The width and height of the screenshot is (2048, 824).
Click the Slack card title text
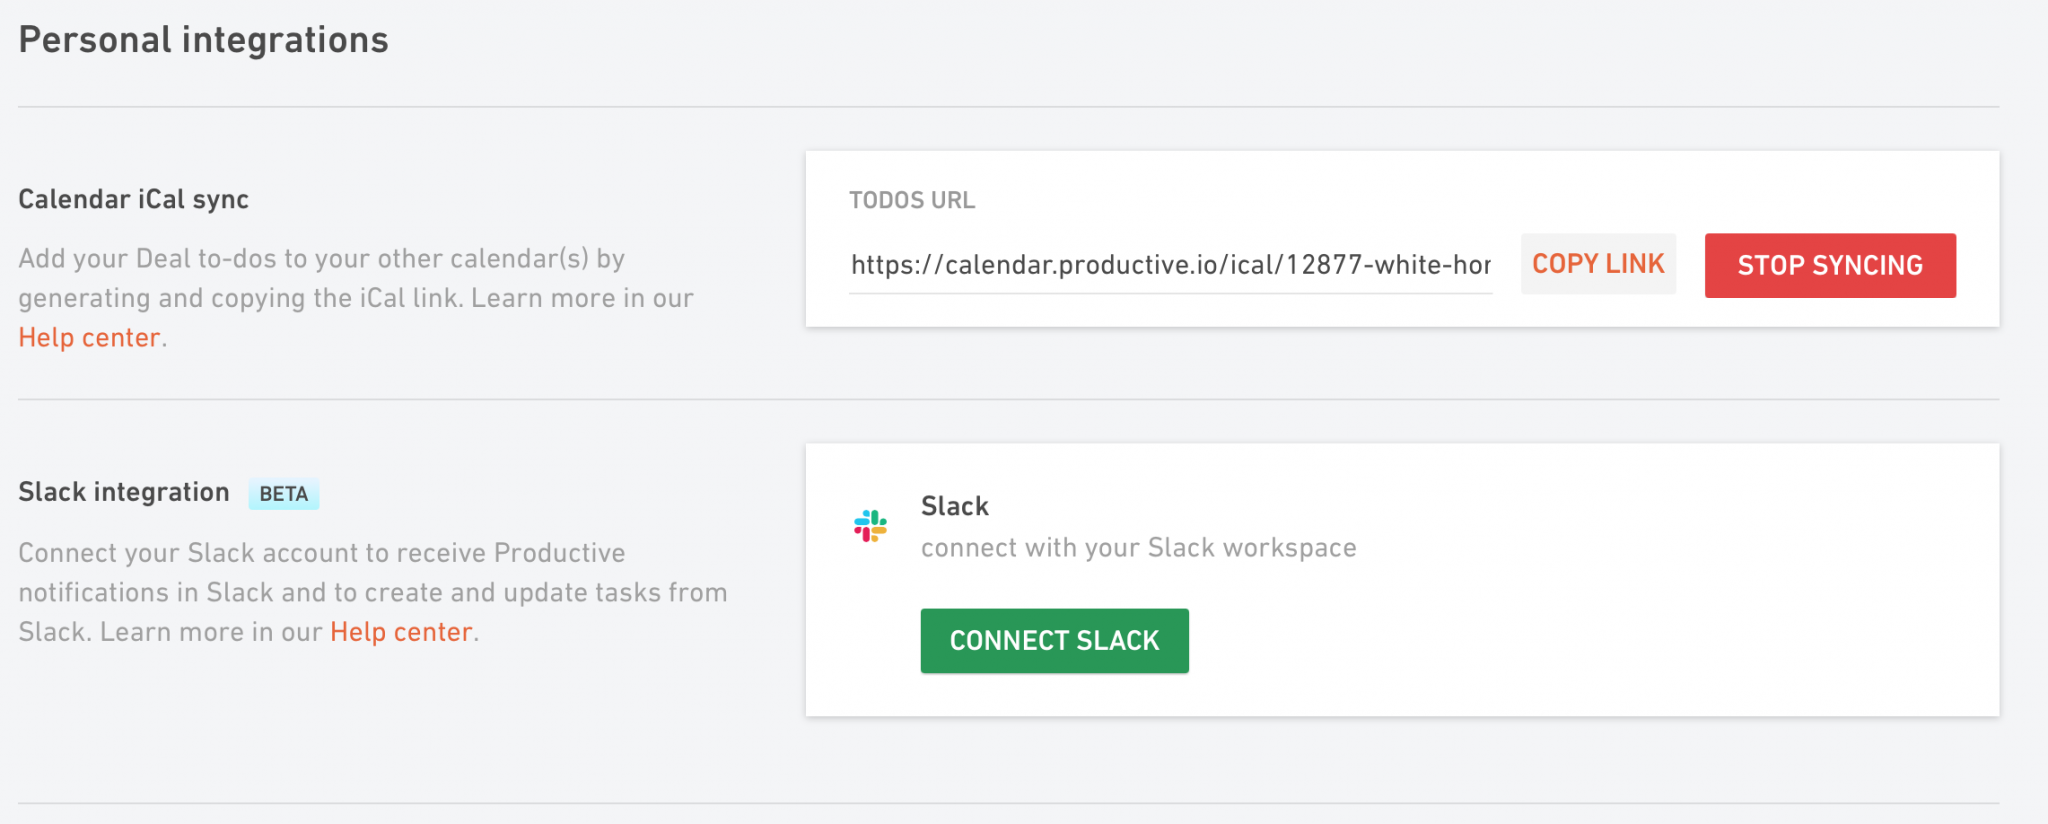click(955, 506)
